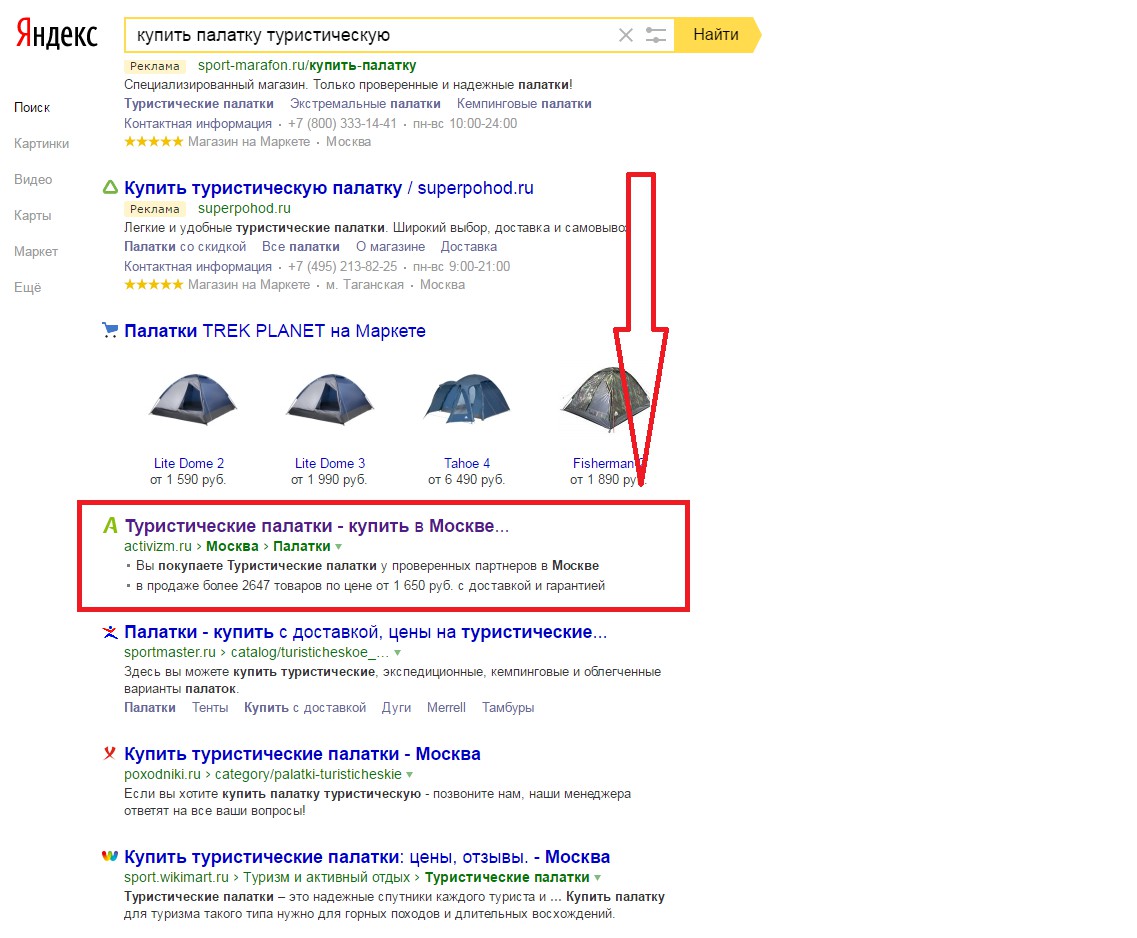Open Палатки со скидкой sitelink

[x=185, y=246]
